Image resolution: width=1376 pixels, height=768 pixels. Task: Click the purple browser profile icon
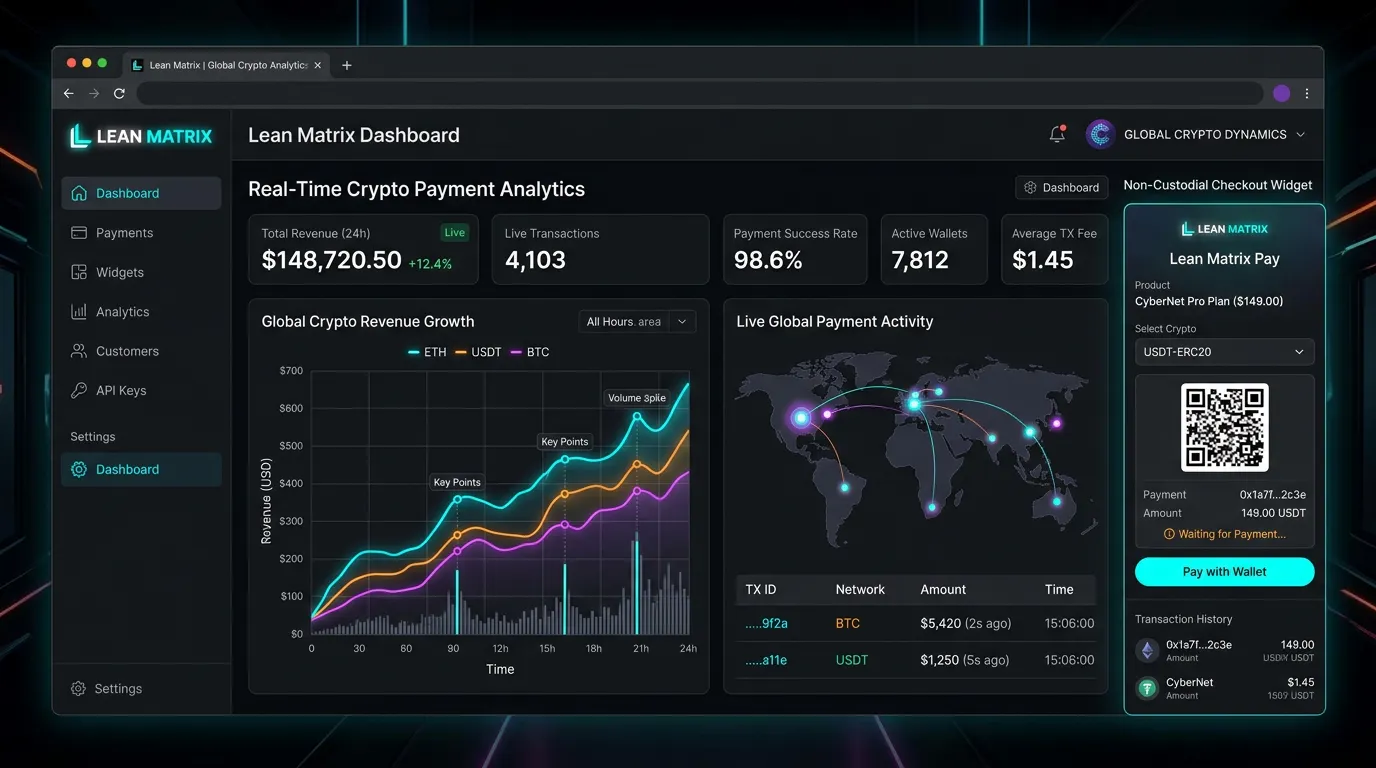pyautogui.click(x=1282, y=93)
